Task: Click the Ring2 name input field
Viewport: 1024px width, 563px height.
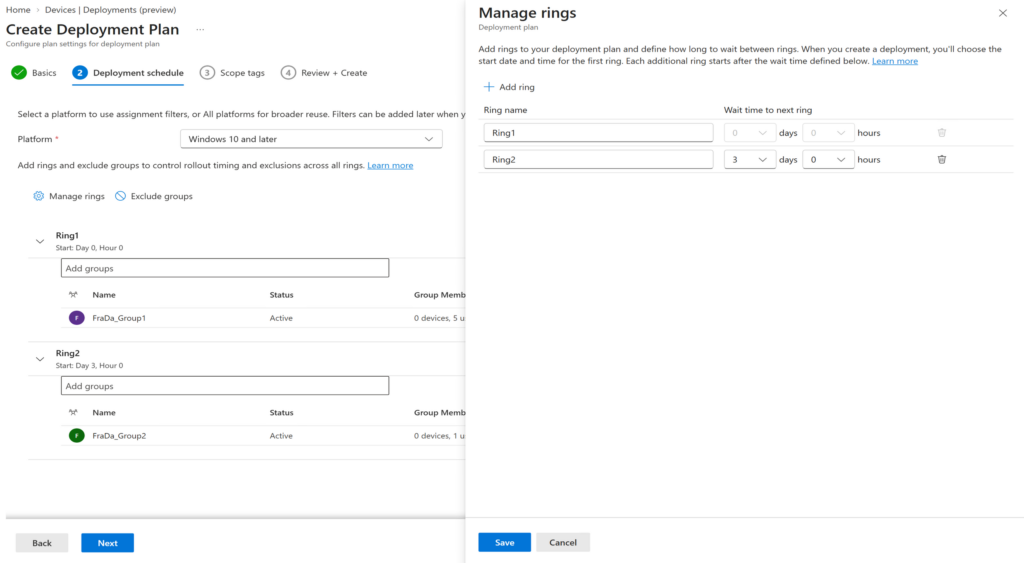Action: [598, 159]
